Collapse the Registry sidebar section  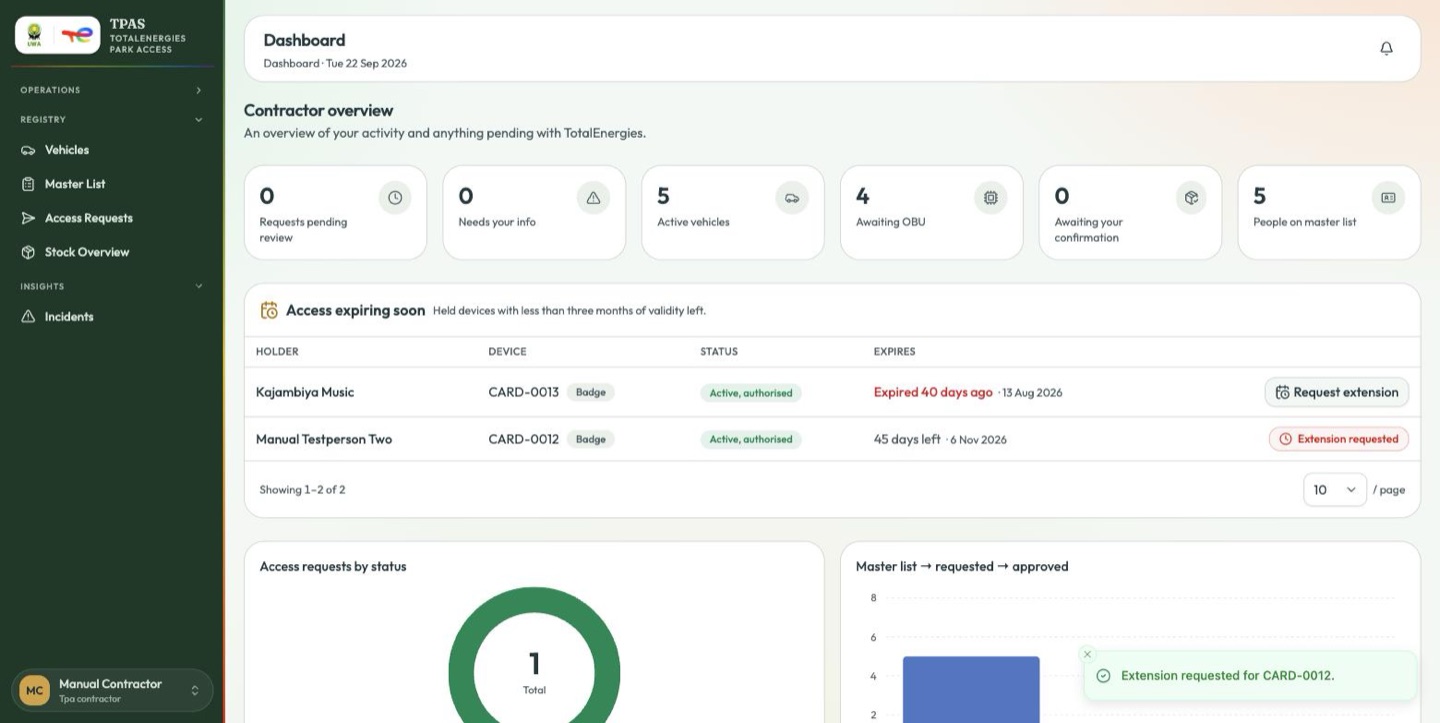point(112,120)
